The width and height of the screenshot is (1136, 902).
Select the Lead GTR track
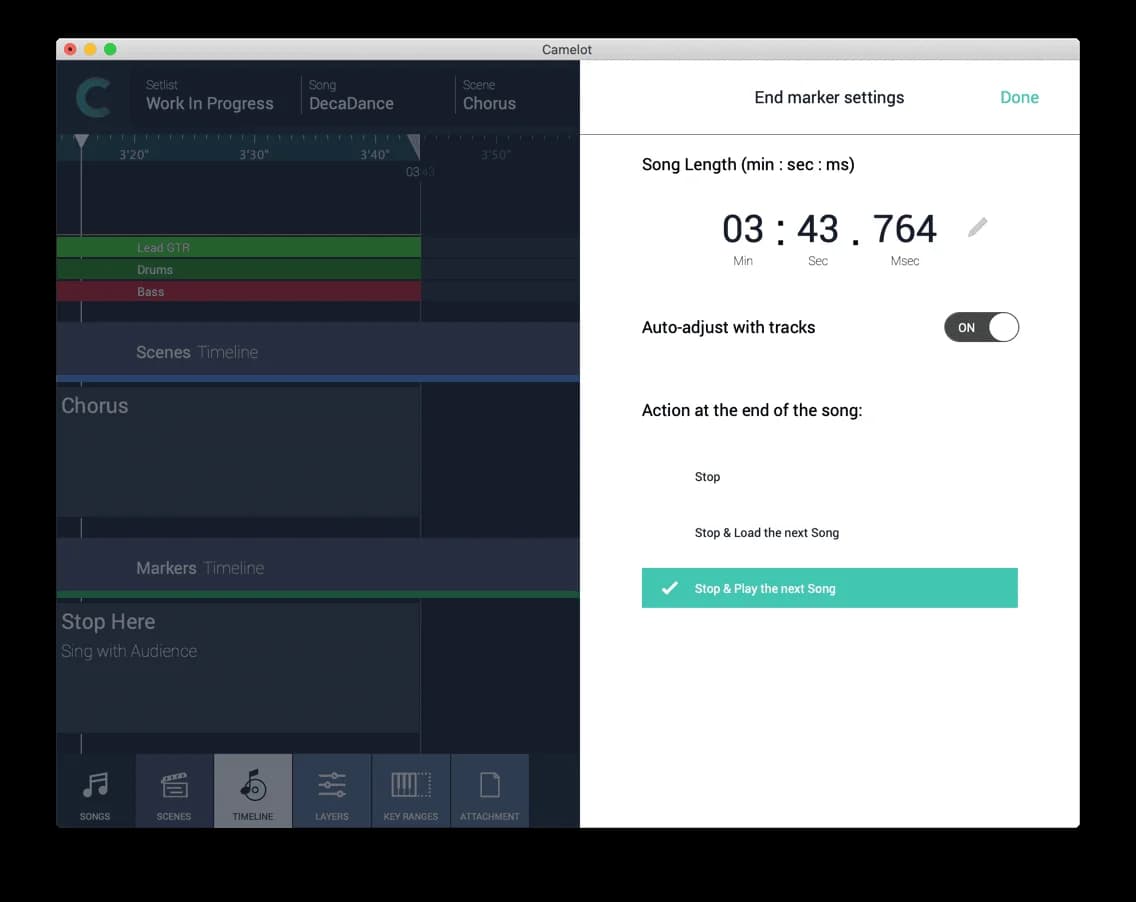[x=238, y=247]
